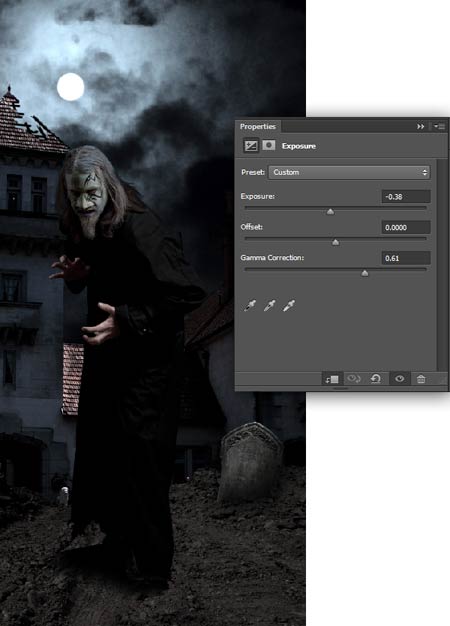The height and width of the screenshot is (626, 450).
Task: Delete the adjustment layer with trash icon
Action: (421, 378)
